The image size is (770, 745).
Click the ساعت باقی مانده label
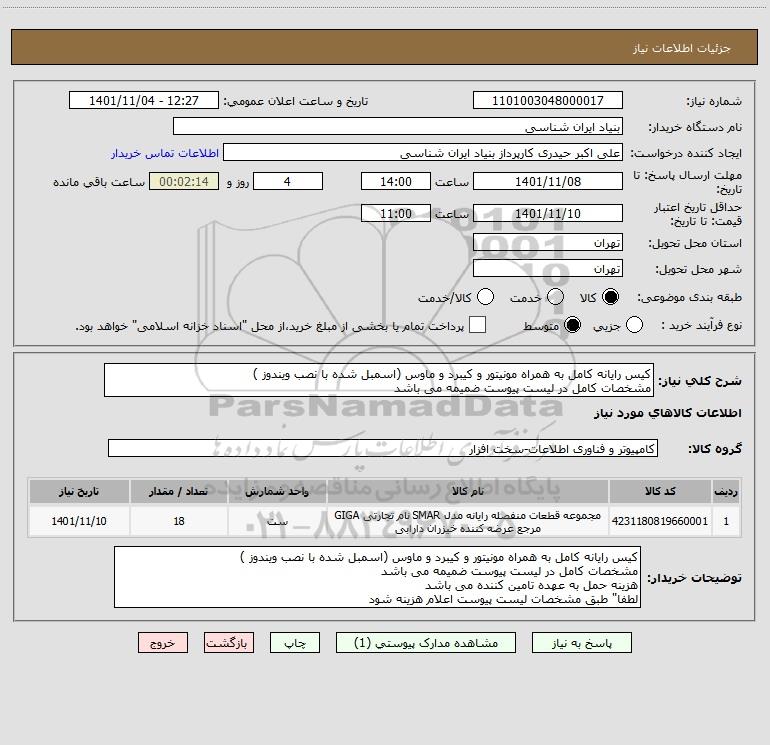tap(99, 182)
